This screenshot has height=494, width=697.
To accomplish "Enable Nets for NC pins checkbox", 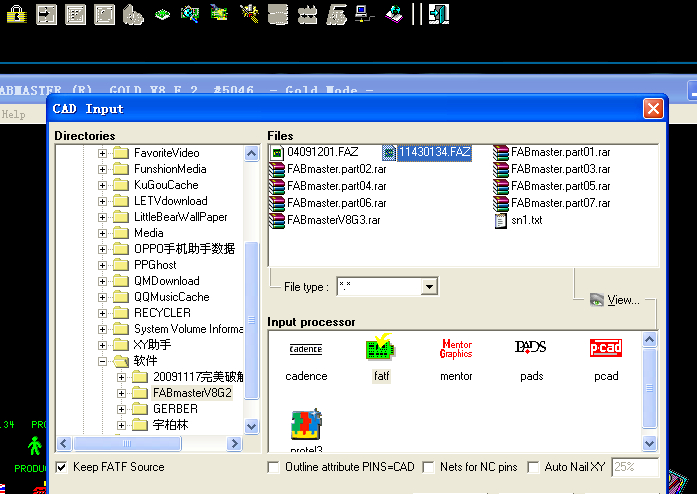I will tap(429, 467).
